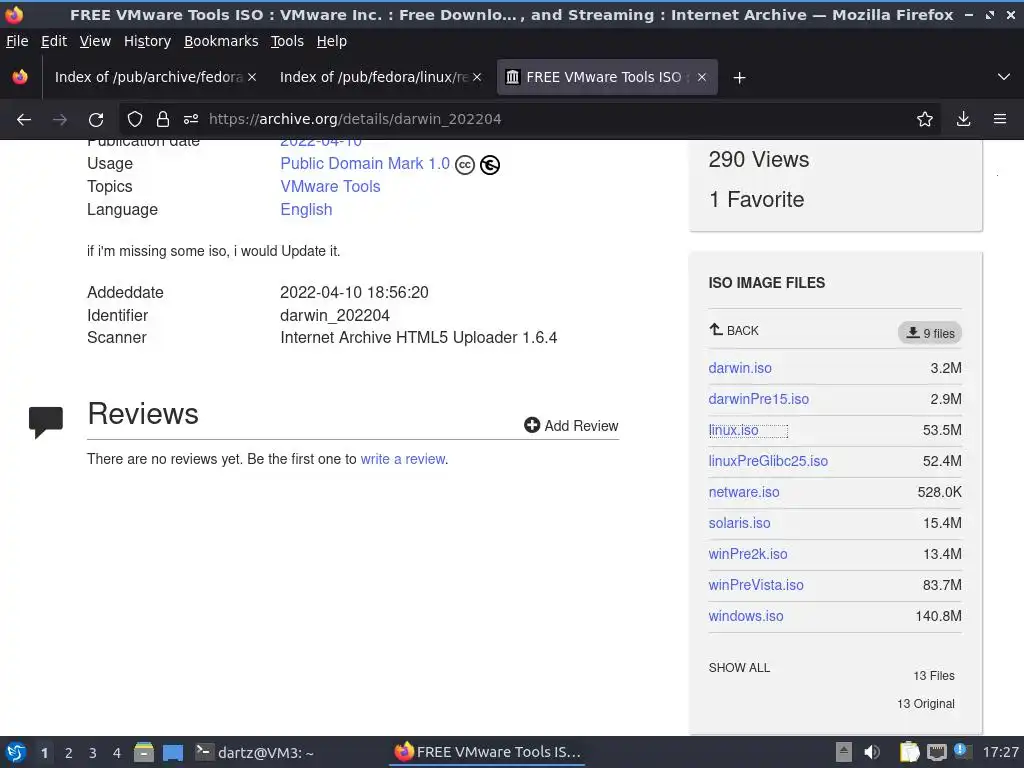Viewport: 1024px width, 768px height.
Task: Open the Edit menu
Action: (x=54, y=41)
